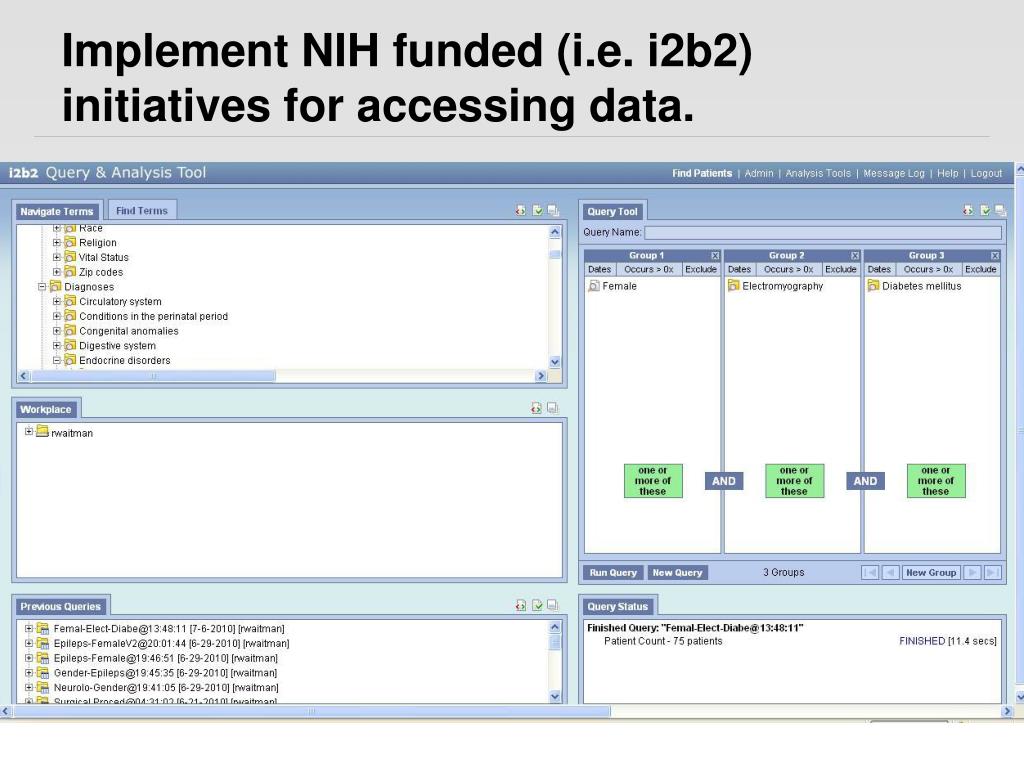Open Analysis Tools menu item
The height and width of the screenshot is (768, 1024).
pos(818,173)
